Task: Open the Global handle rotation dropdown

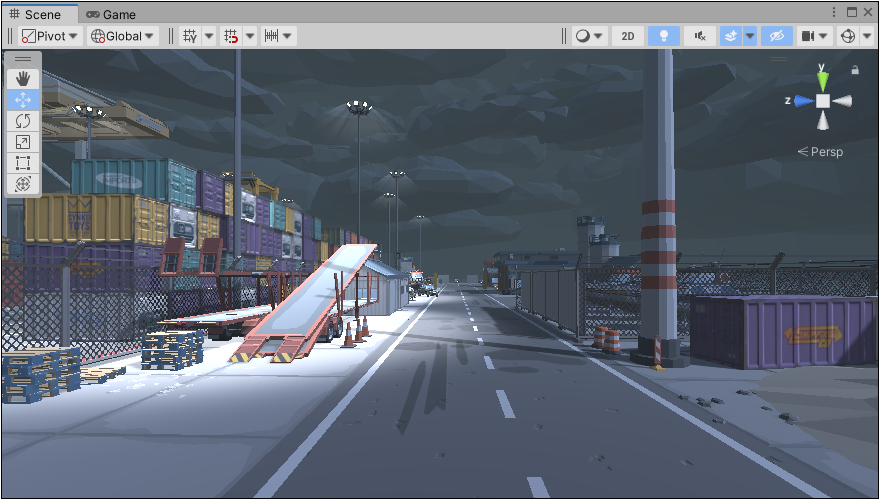Action: click(123, 36)
